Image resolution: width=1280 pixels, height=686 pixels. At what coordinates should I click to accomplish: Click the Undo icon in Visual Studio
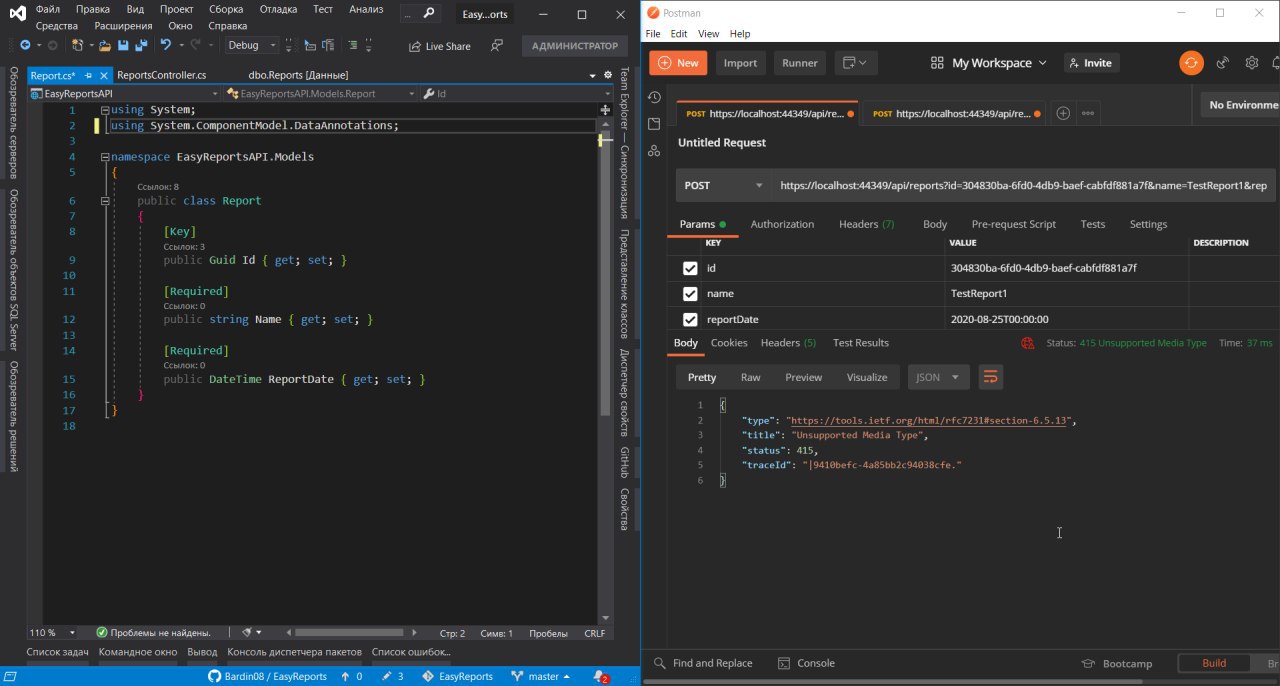click(x=166, y=46)
